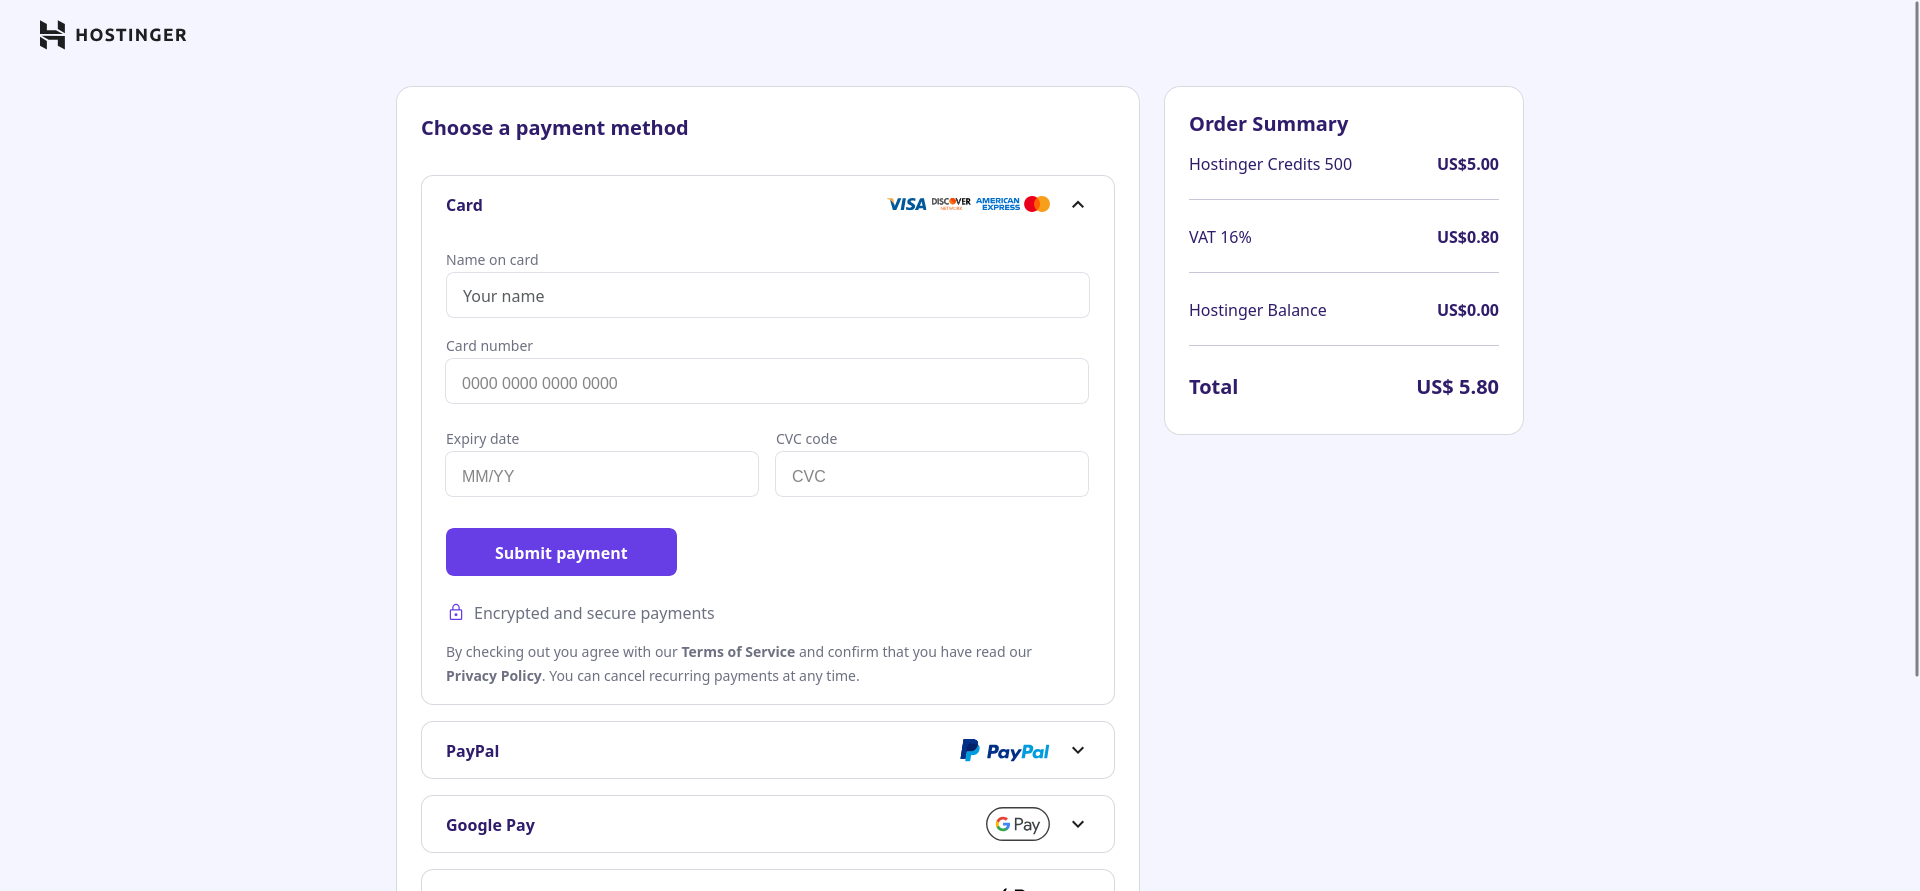Click the Hostinger logo icon
Viewport: 1920px width, 891px height.
(x=52, y=35)
